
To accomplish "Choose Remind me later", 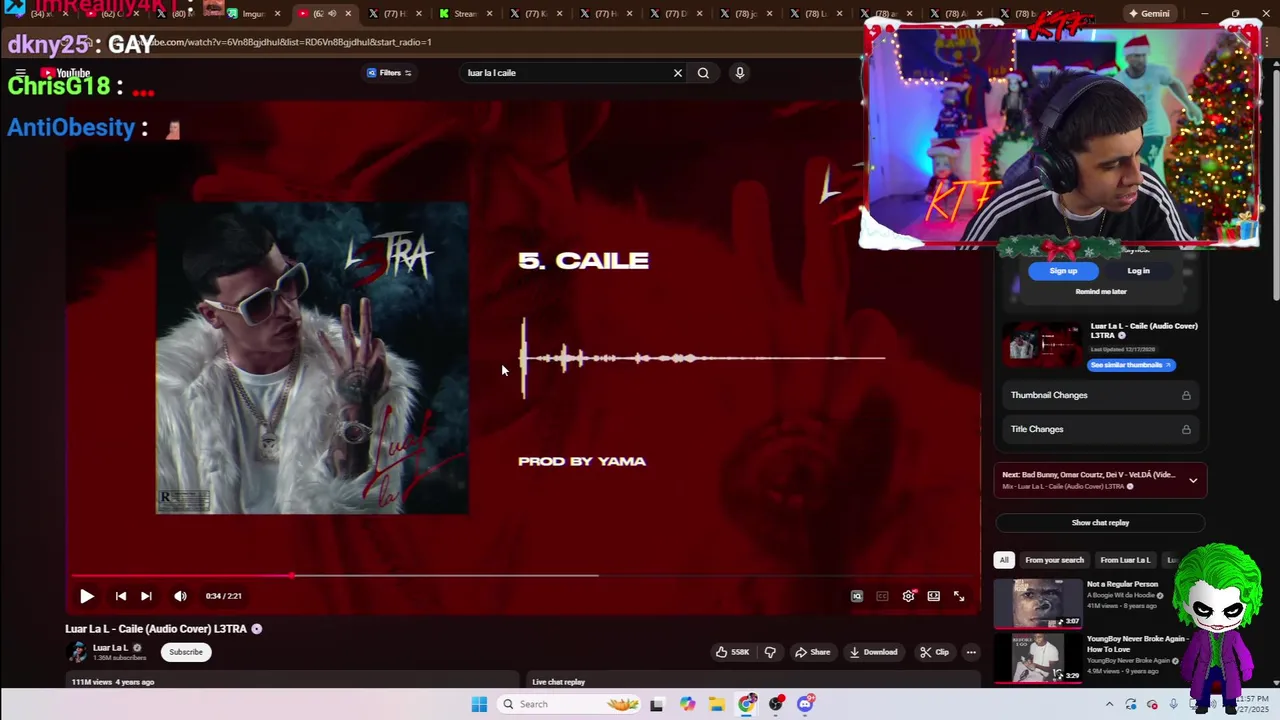I will 1100,292.
